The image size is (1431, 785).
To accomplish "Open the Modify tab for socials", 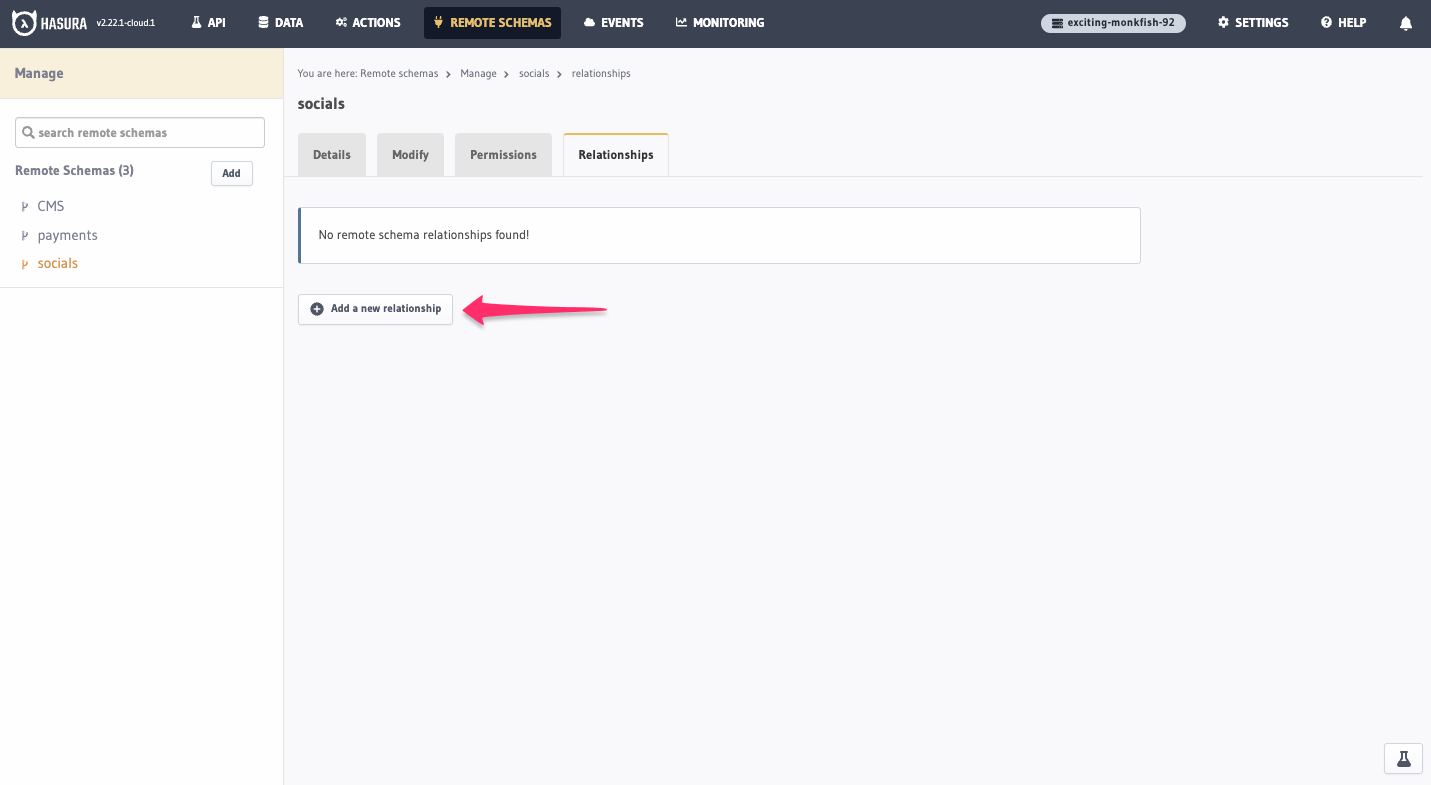I will click(x=410, y=154).
